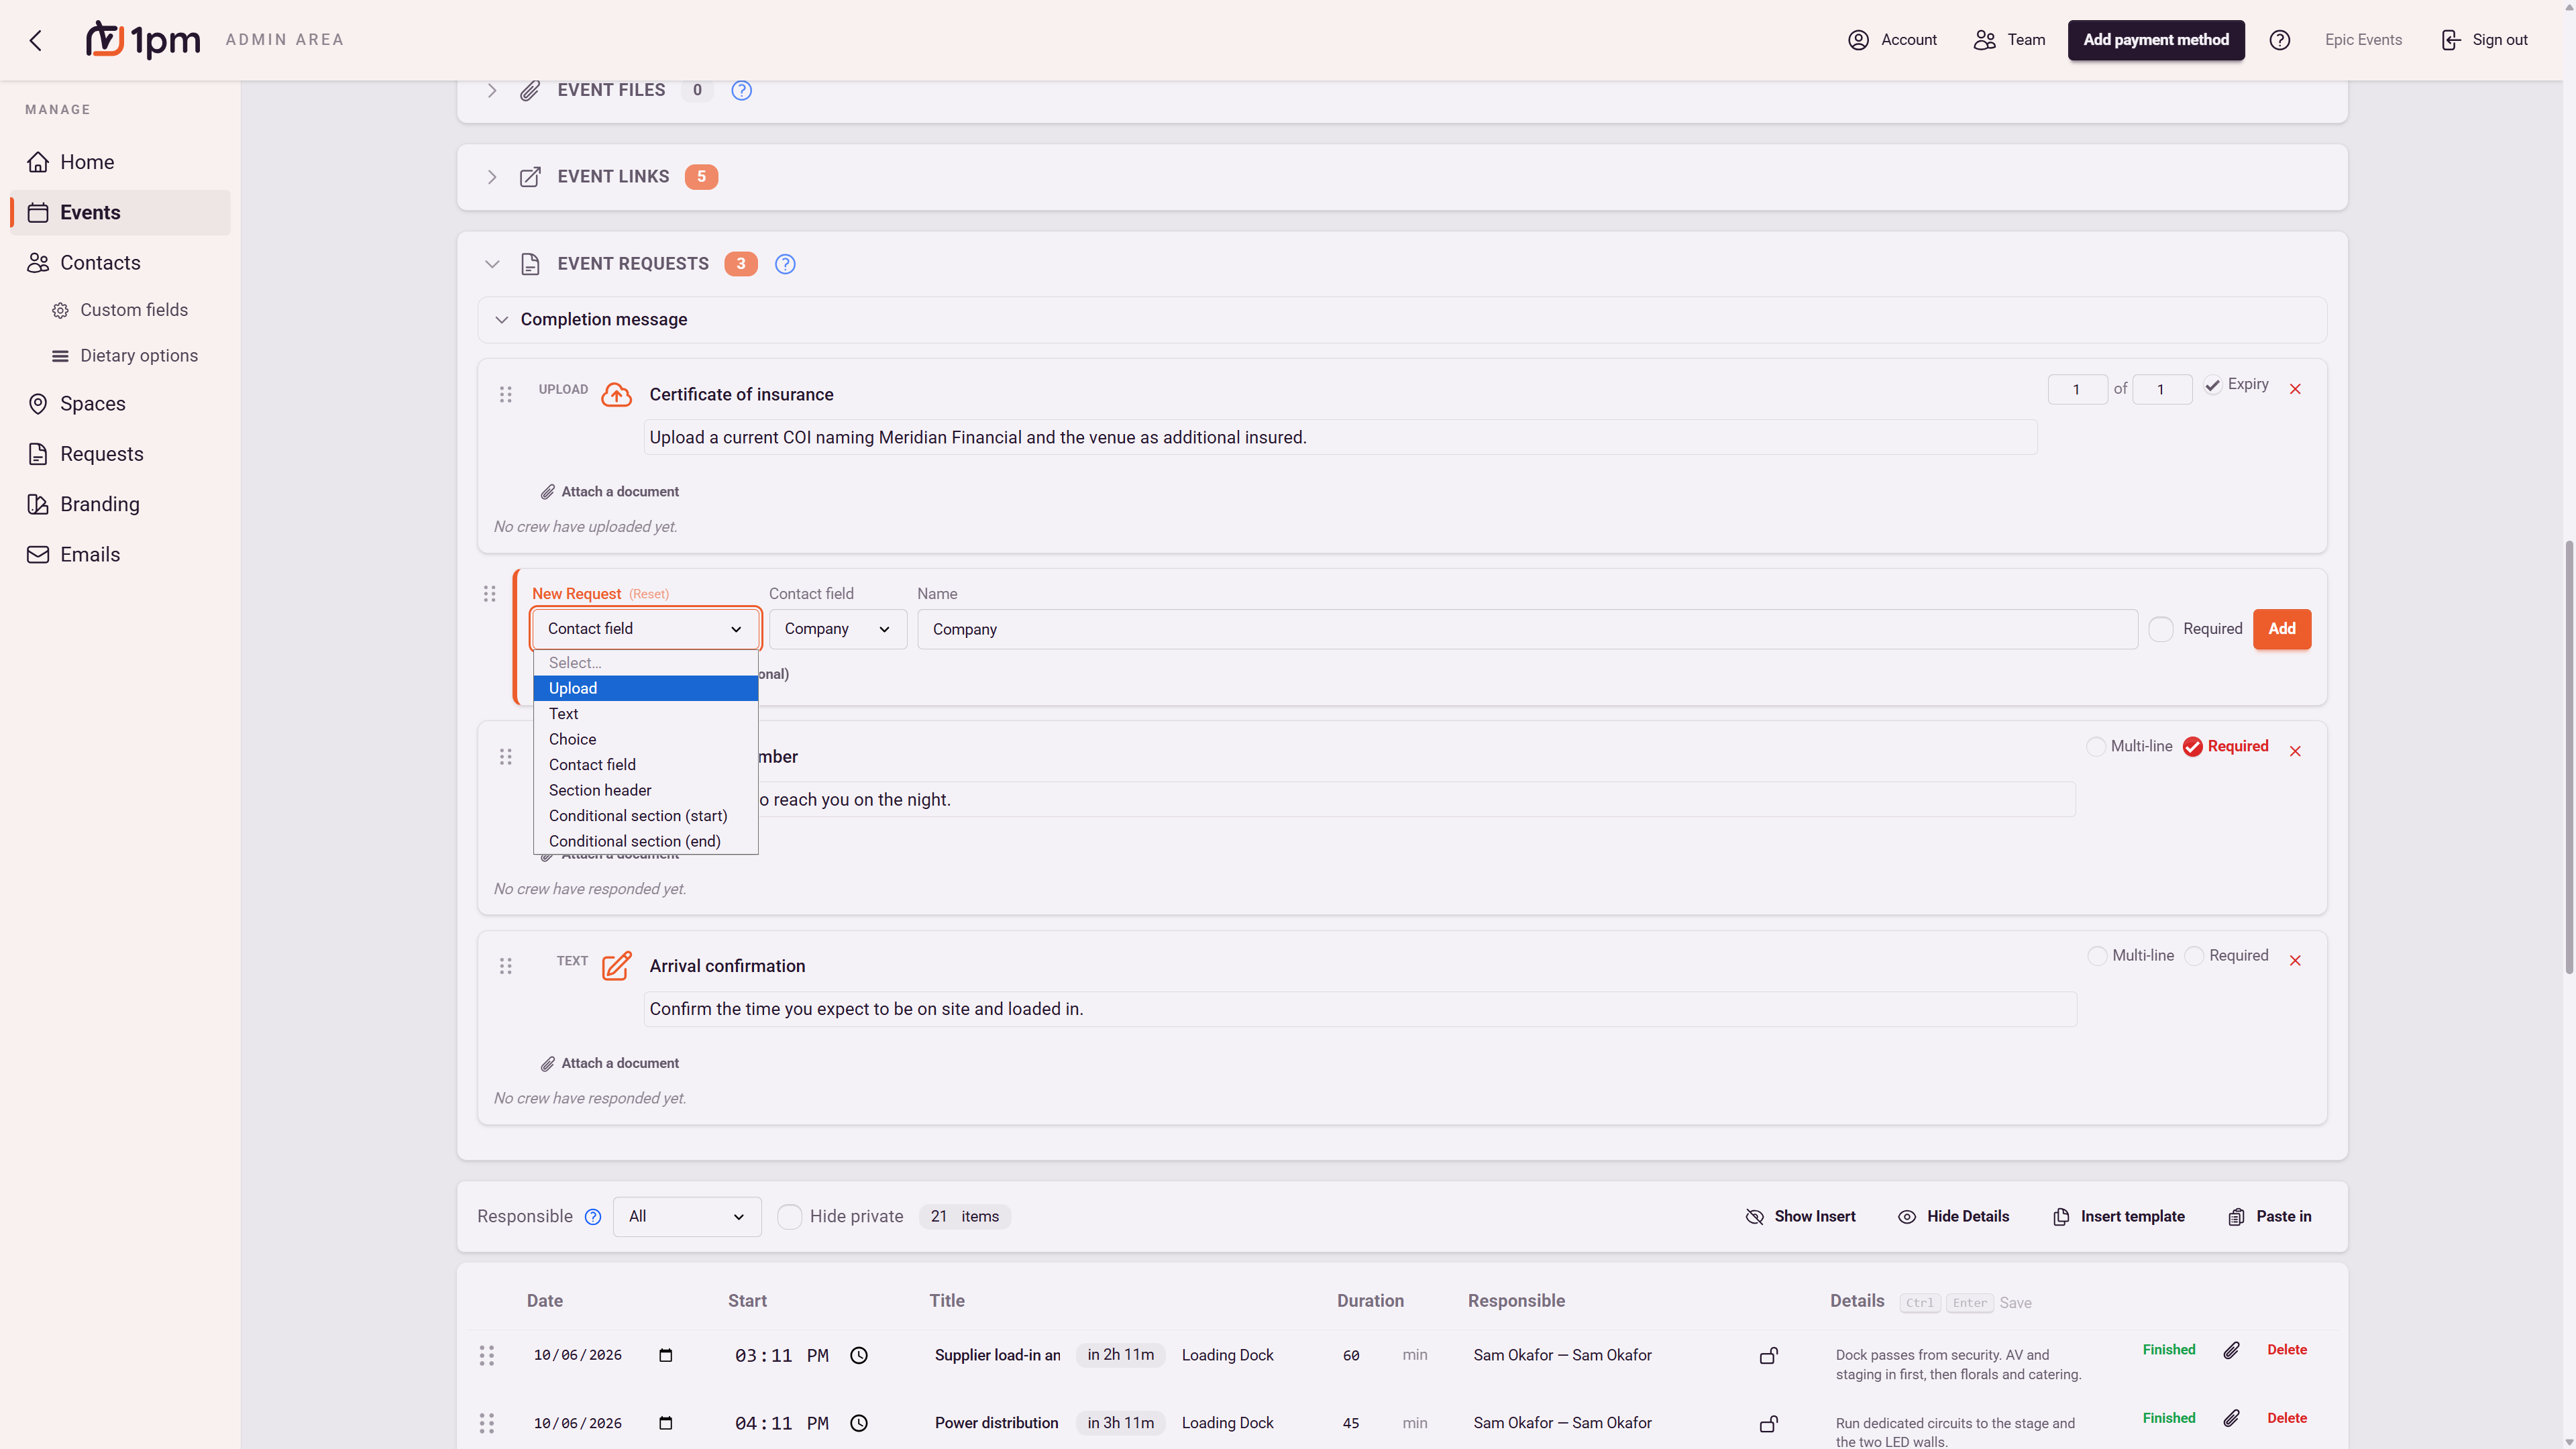2576x1449 pixels.
Task: Open help for Event Requests
Action: coord(785,264)
